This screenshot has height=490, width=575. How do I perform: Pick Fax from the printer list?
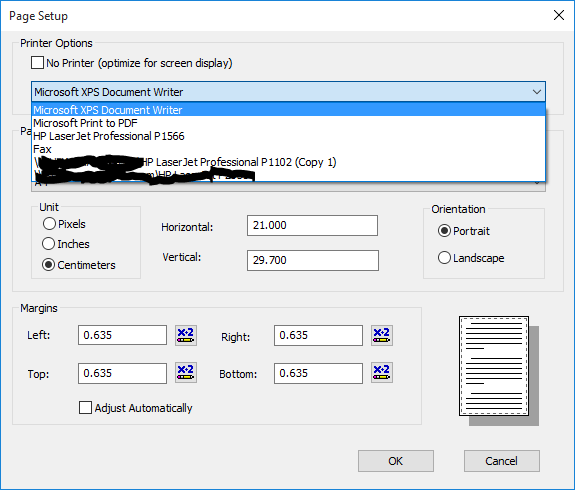289,149
